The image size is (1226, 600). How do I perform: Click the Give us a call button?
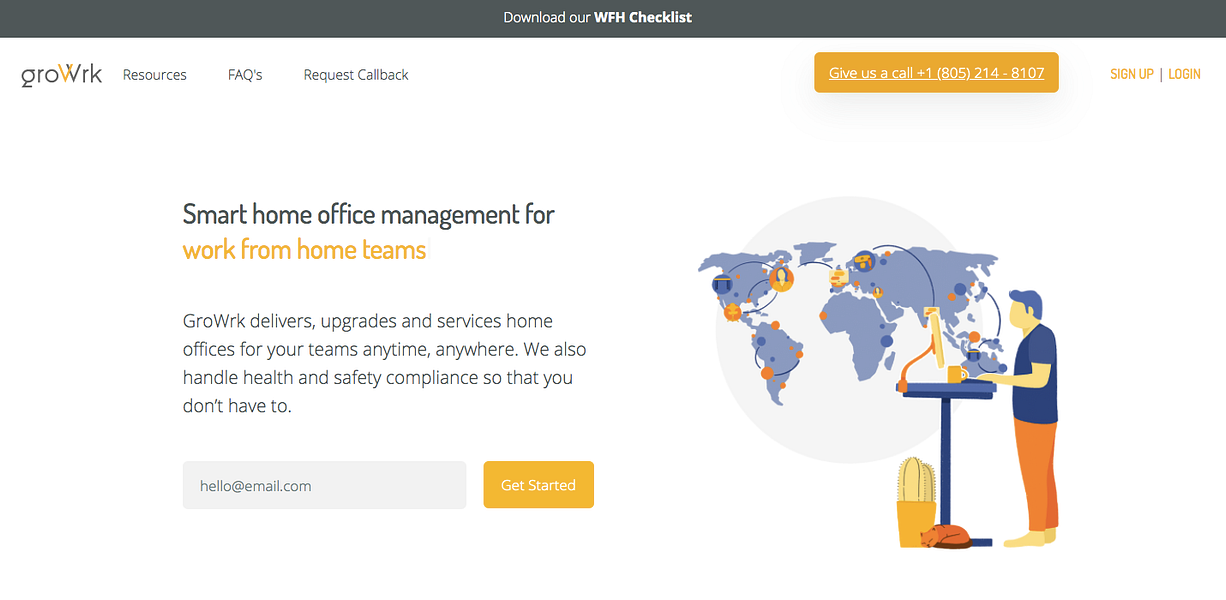[x=936, y=73]
